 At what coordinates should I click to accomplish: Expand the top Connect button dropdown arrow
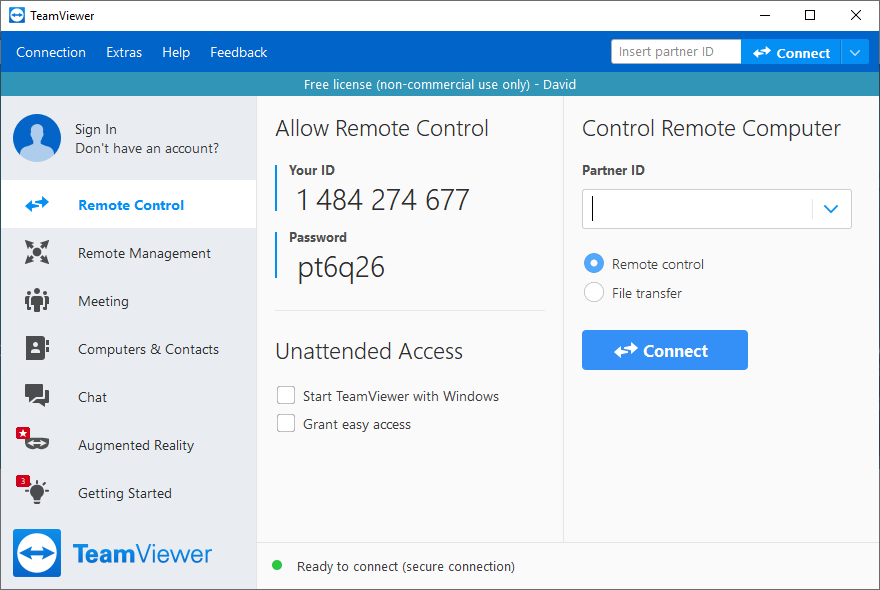(855, 53)
